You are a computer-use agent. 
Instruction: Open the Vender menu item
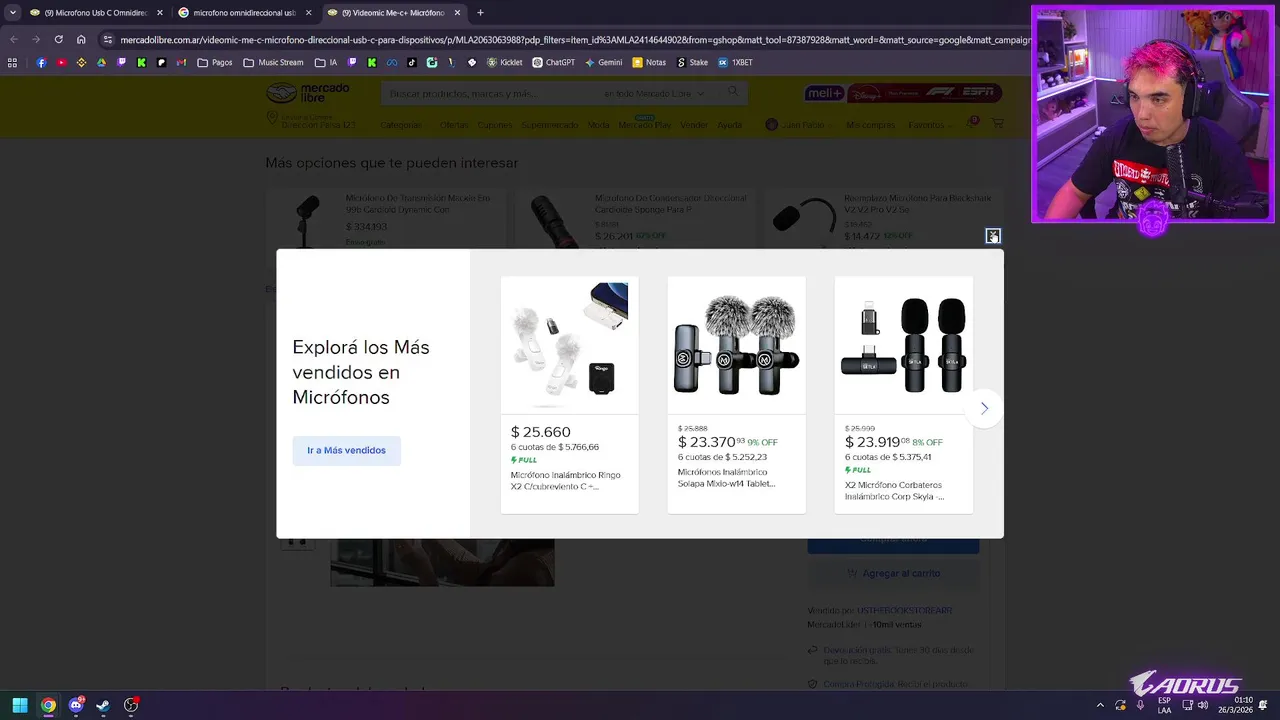694,125
